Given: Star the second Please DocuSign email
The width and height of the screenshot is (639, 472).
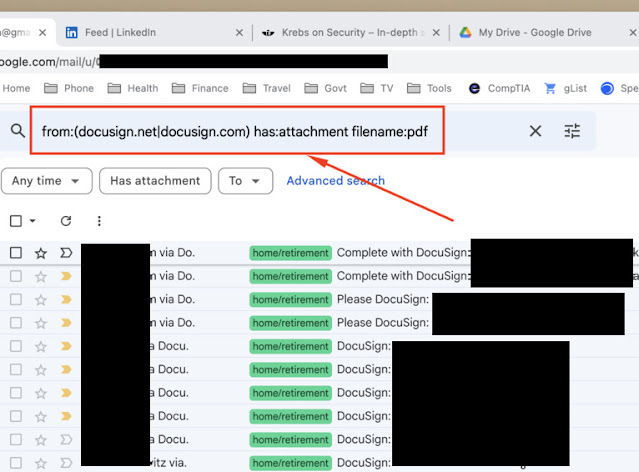Looking at the screenshot, I should point(41,323).
